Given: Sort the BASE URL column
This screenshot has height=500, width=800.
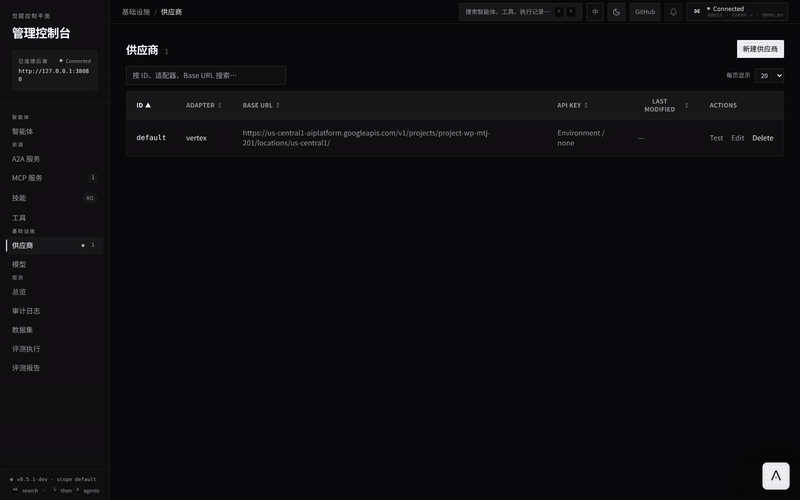Looking at the screenshot, I should pos(278,105).
